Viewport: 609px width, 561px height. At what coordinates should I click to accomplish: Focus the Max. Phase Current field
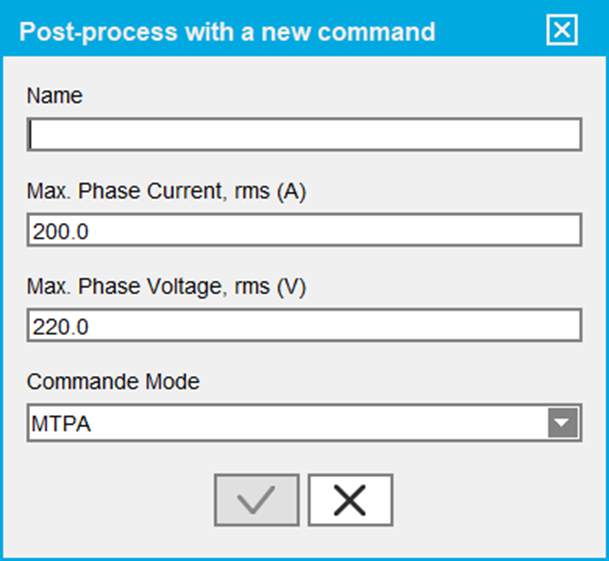pos(304,231)
